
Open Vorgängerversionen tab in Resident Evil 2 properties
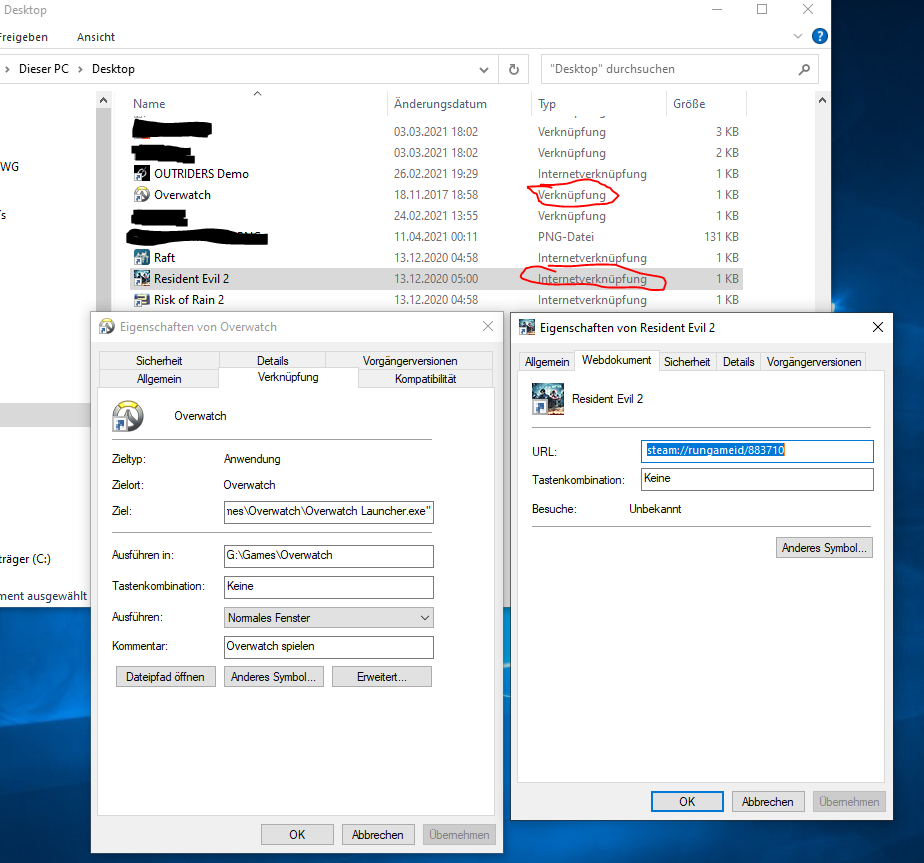tap(813, 361)
